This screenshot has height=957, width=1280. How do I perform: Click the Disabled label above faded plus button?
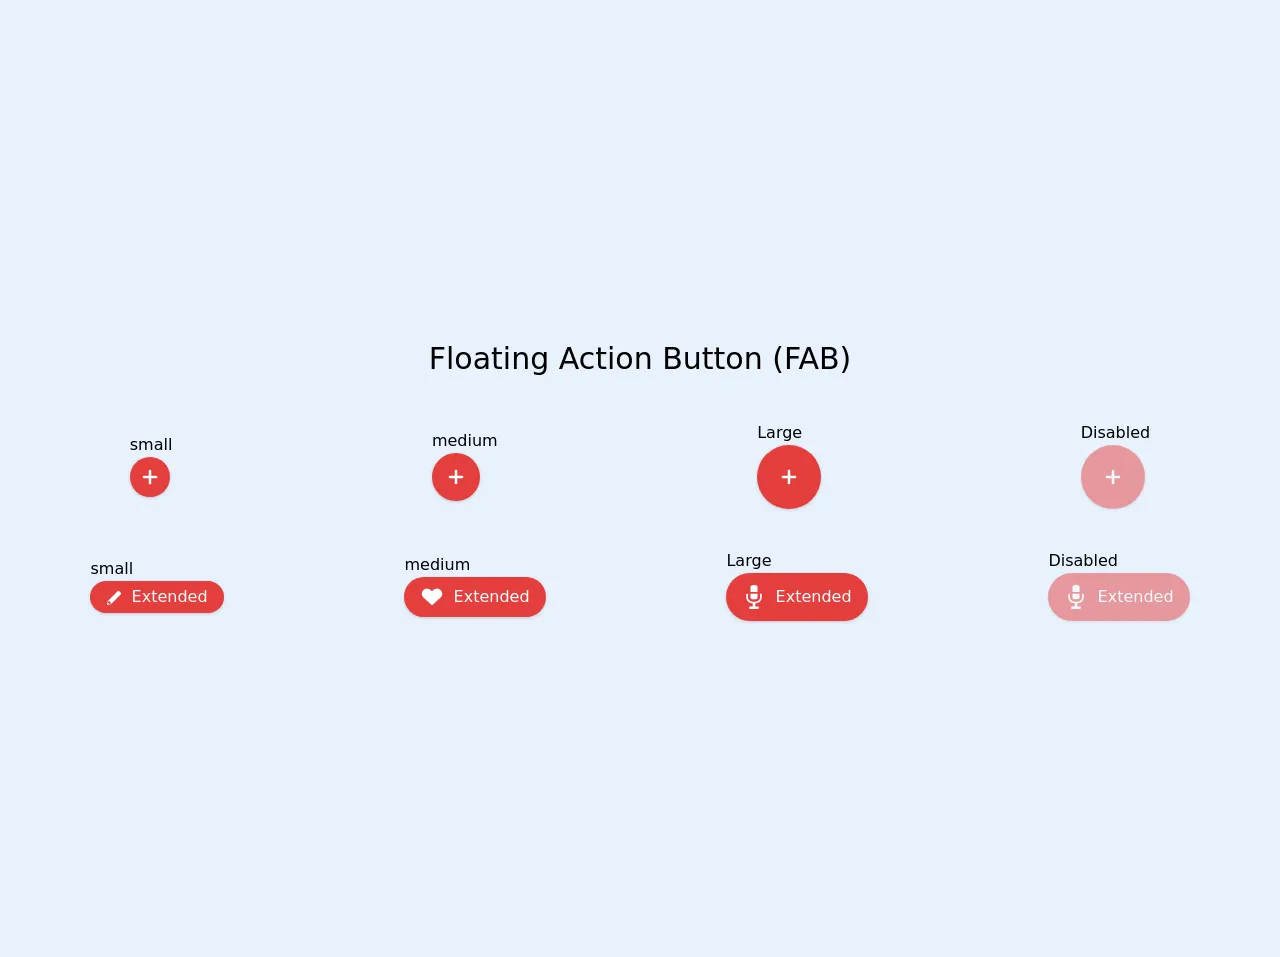(1115, 433)
